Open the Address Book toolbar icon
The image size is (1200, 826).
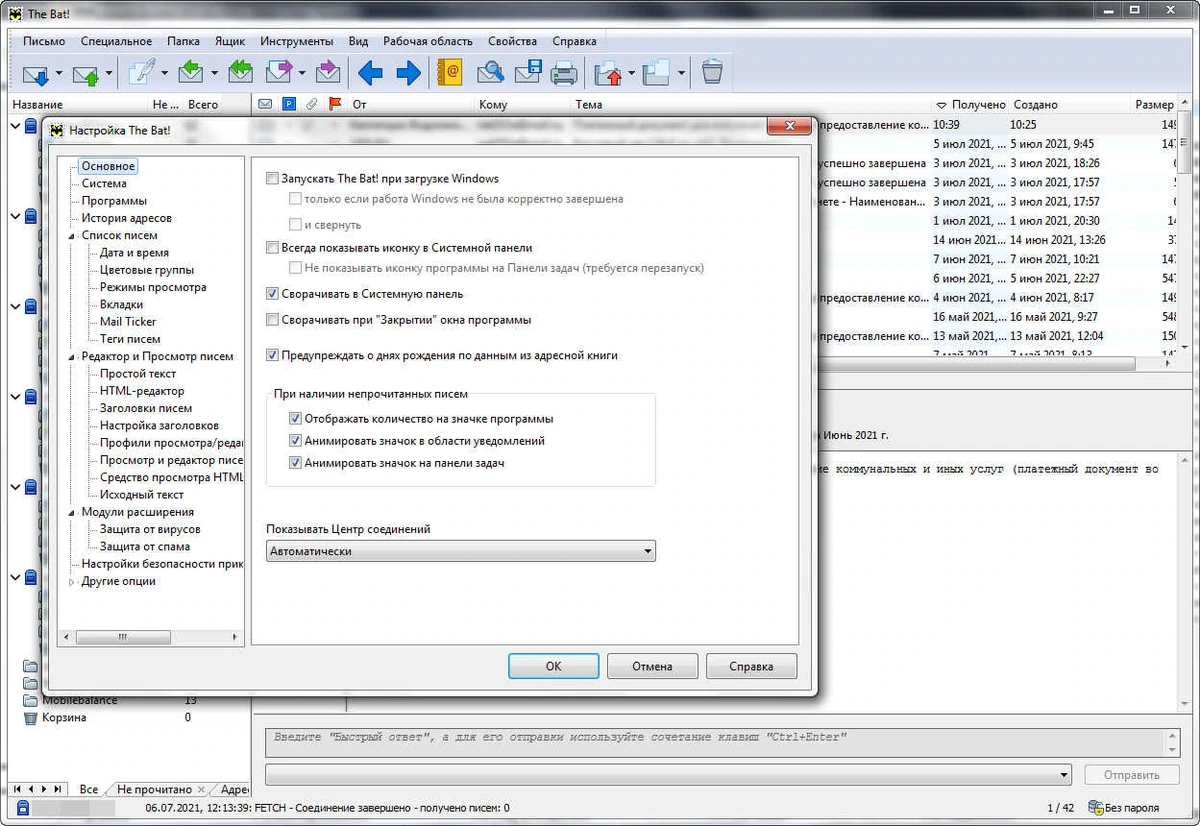point(450,72)
